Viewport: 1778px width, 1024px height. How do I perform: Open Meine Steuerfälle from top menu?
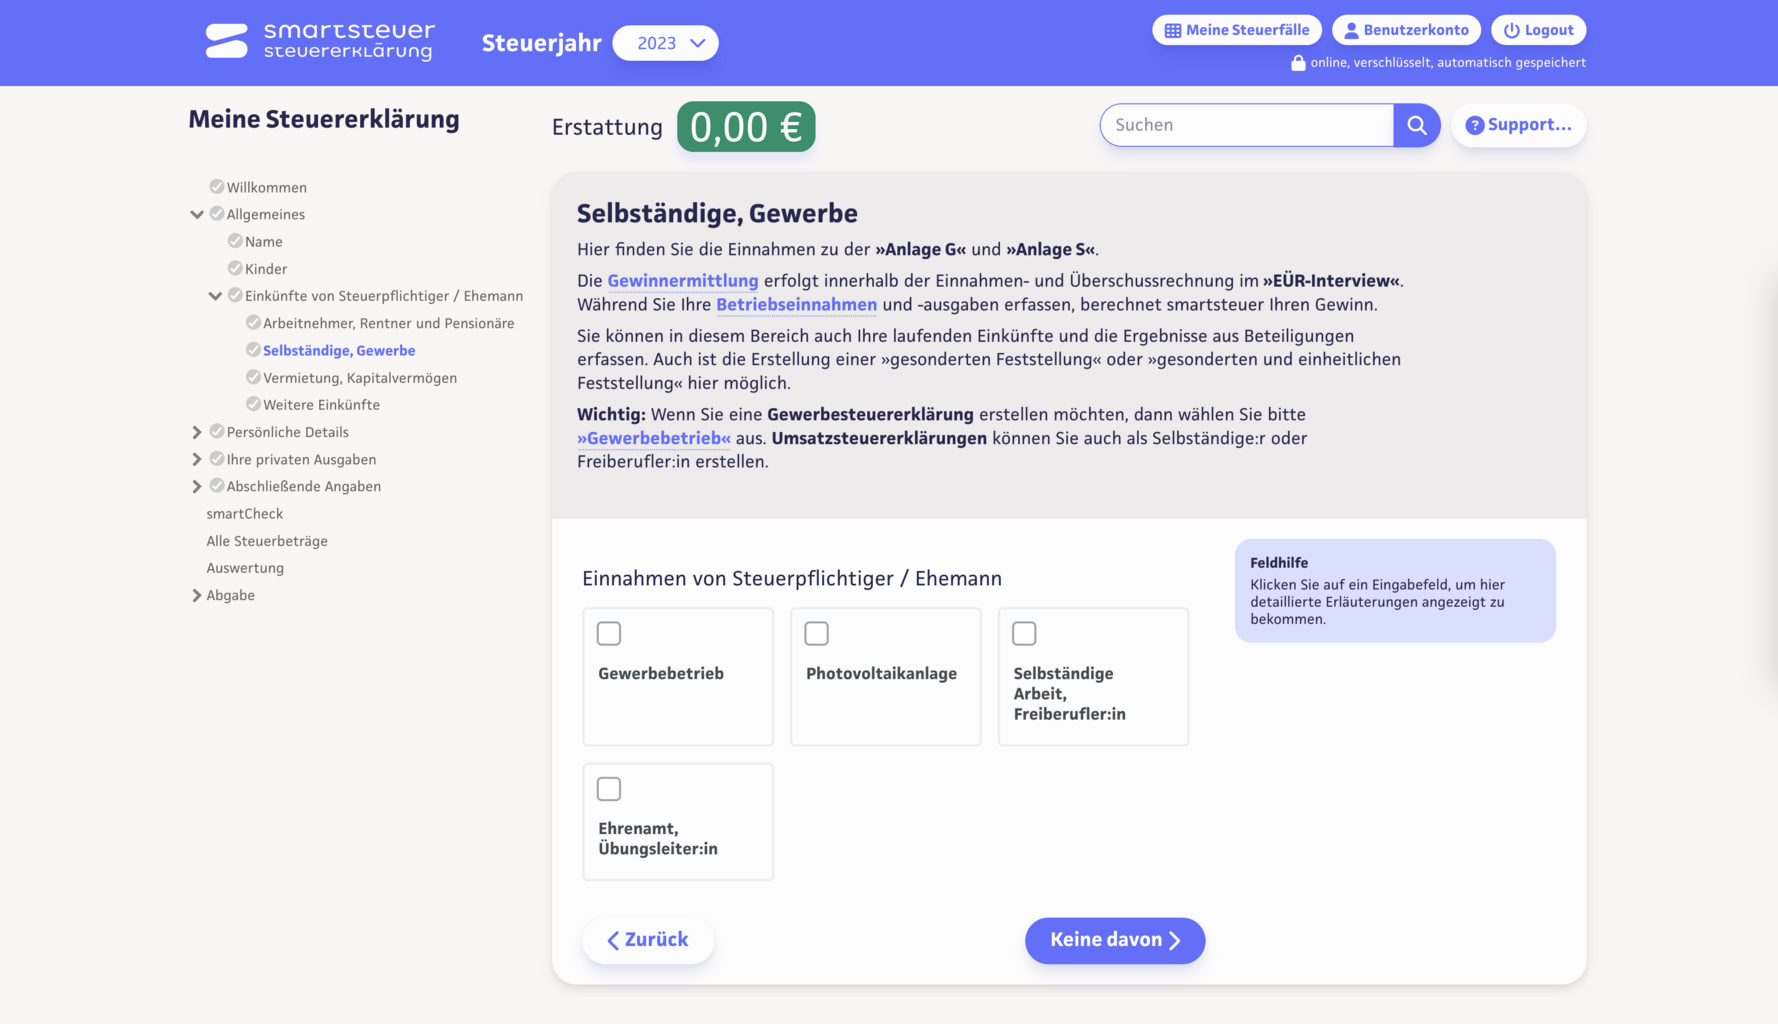1236,30
